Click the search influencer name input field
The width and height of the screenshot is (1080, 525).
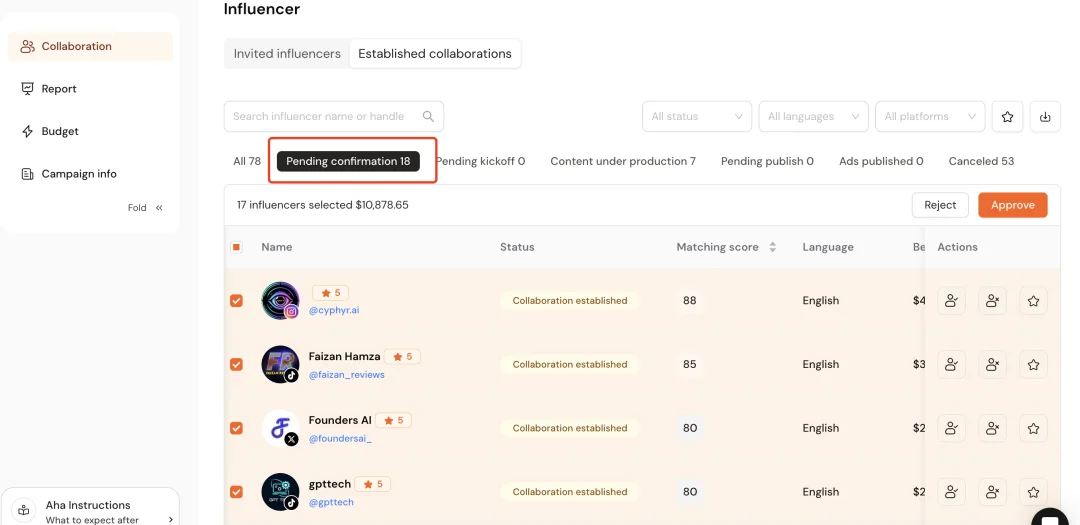[x=320, y=116]
